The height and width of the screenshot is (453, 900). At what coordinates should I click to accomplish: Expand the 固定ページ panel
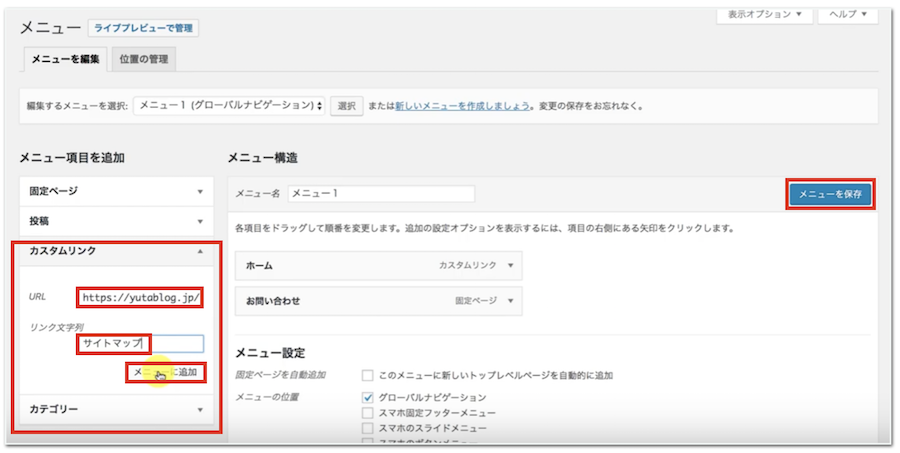click(x=199, y=191)
